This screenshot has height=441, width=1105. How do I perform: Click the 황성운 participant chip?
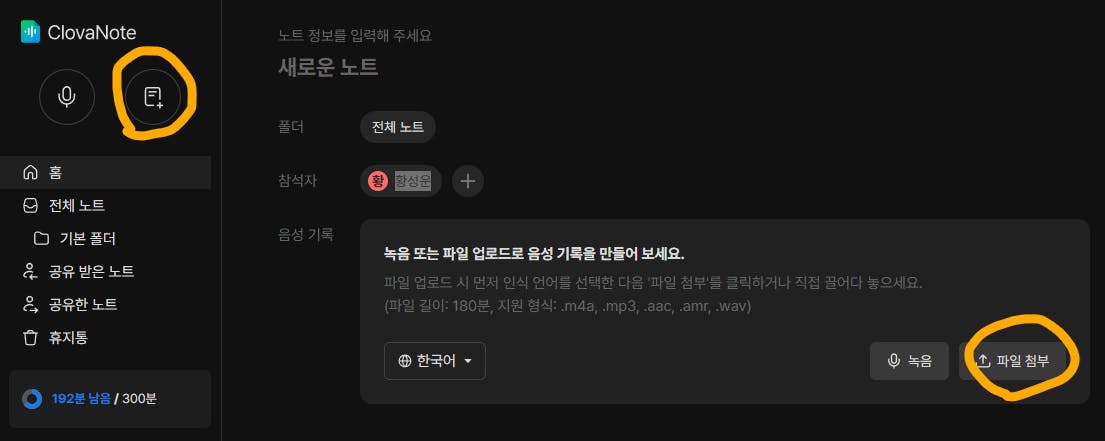pos(400,181)
